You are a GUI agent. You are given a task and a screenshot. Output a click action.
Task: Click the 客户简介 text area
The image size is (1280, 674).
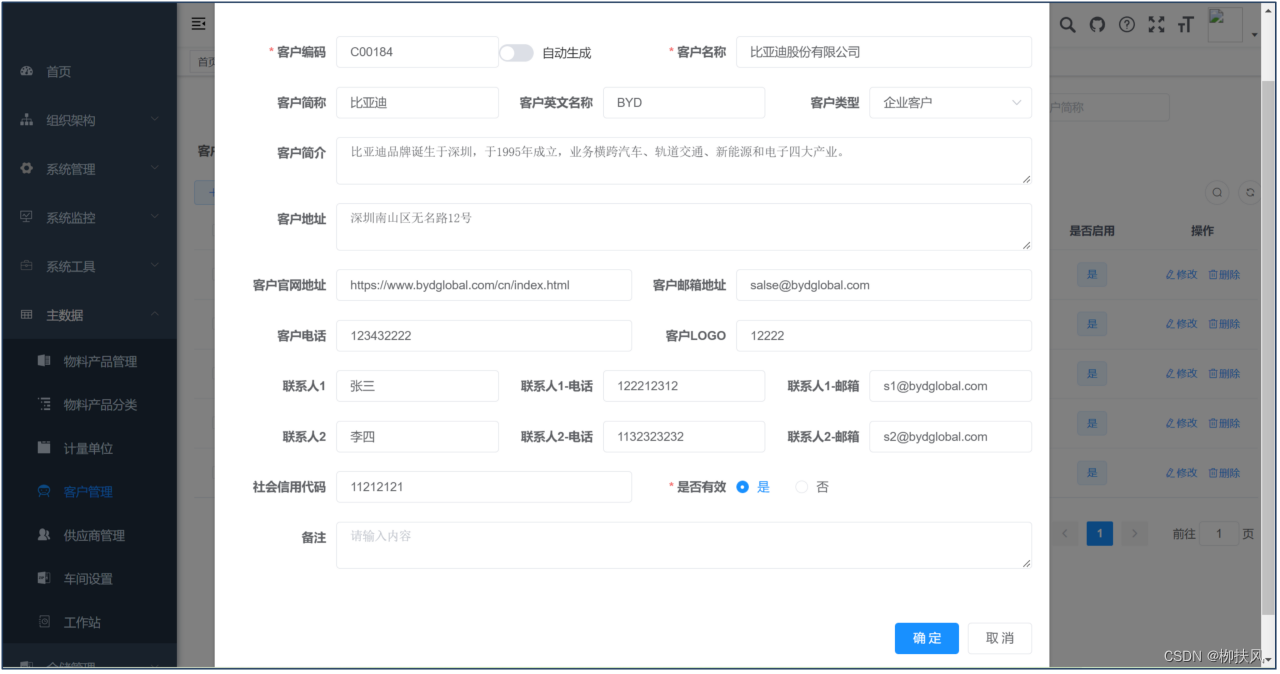(684, 161)
